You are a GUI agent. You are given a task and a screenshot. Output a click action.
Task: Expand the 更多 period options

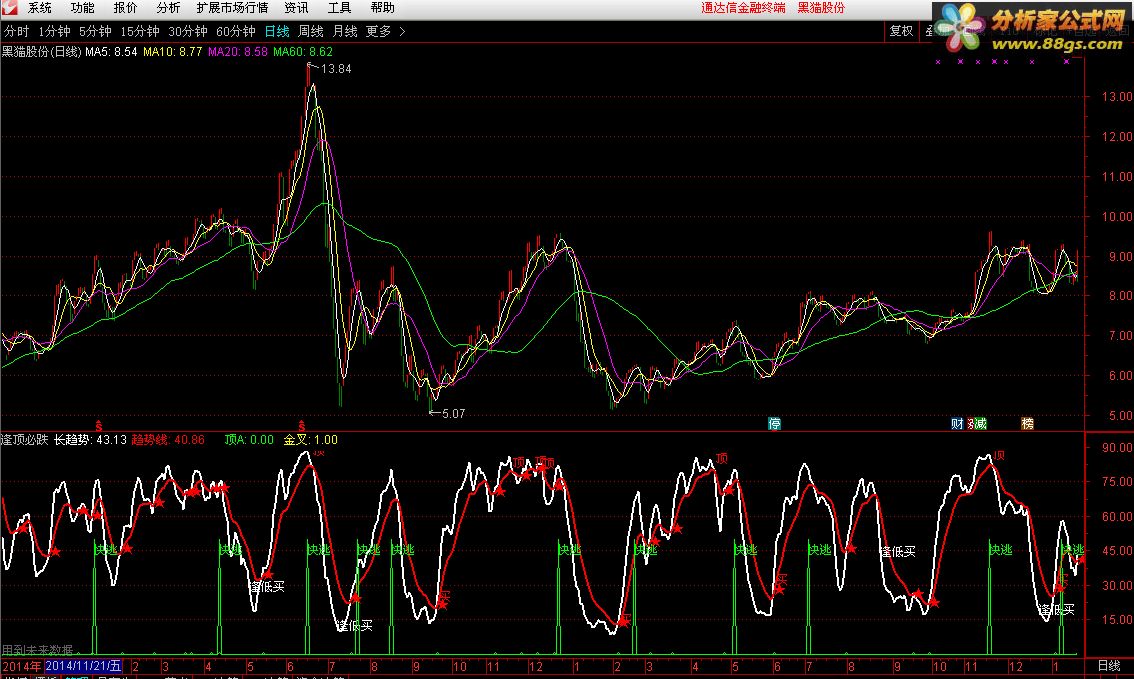tap(385, 32)
